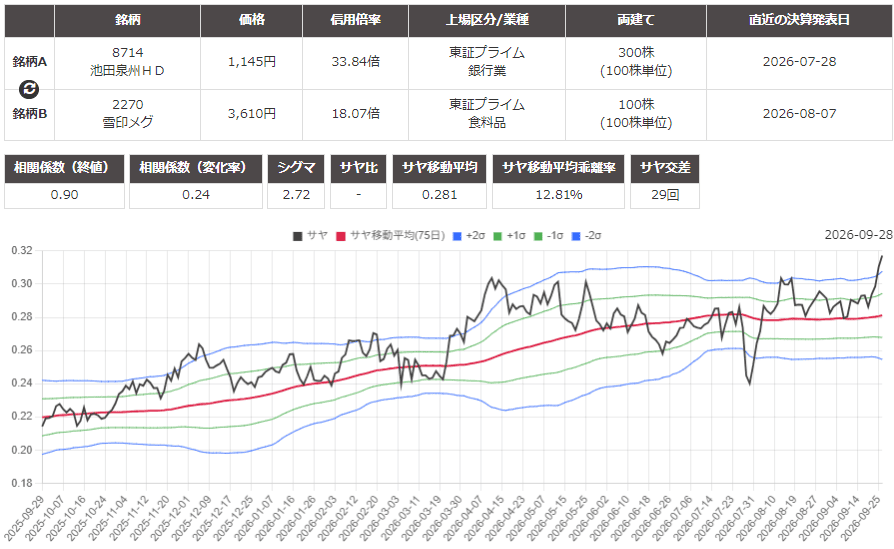The width and height of the screenshot is (894, 549).
Task: Click the サヤ移動平均乖離率 value 12.81%
Action: [x=559, y=195]
